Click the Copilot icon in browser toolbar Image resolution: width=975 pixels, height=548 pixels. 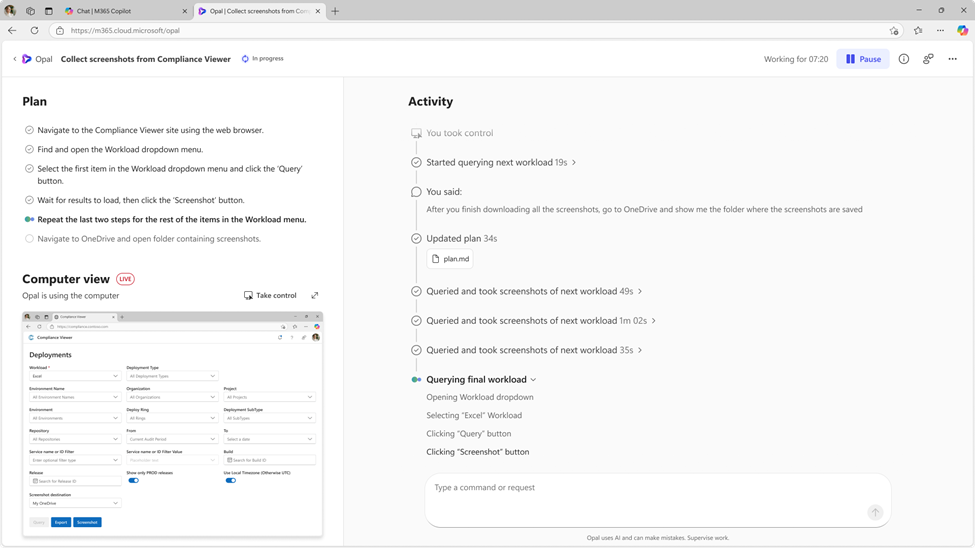pyautogui.click(x=962, y=30)
